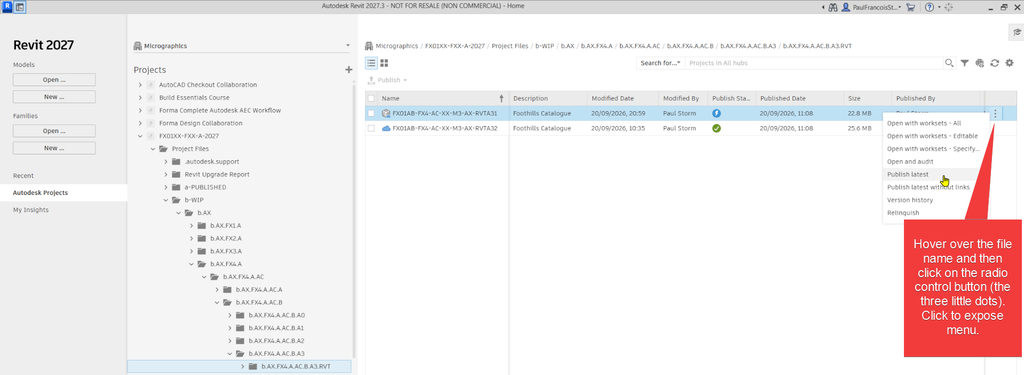Click Families Open ... button

(x=54, y=131)
